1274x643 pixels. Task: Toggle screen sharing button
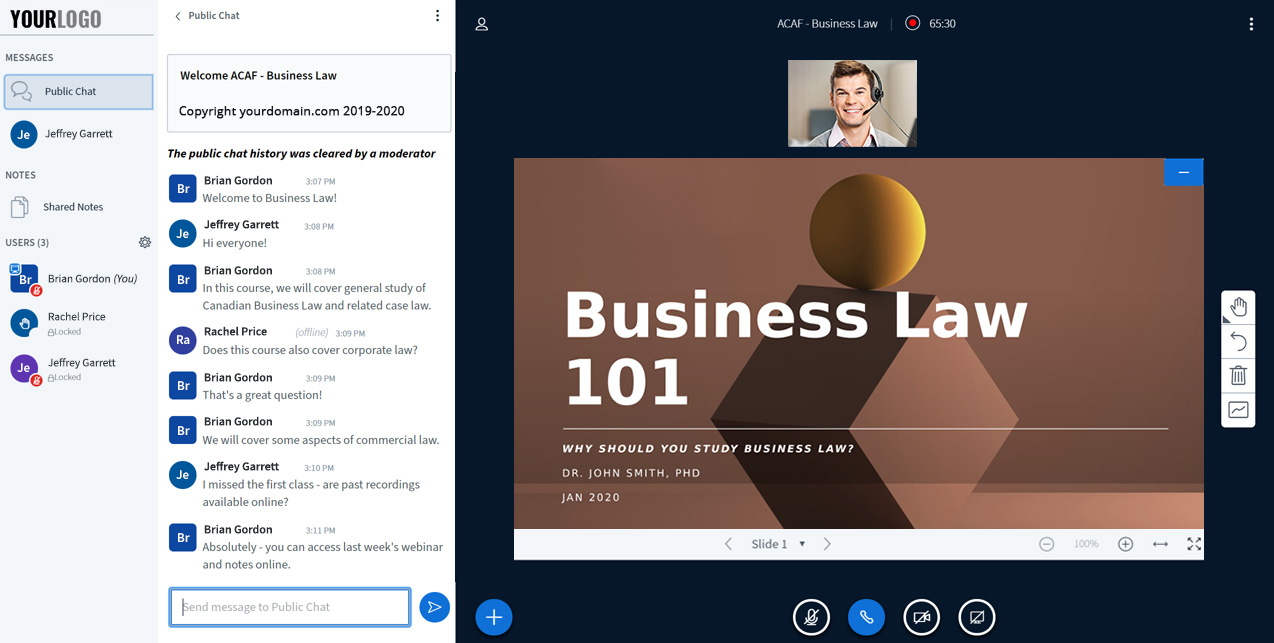(977, 618)
